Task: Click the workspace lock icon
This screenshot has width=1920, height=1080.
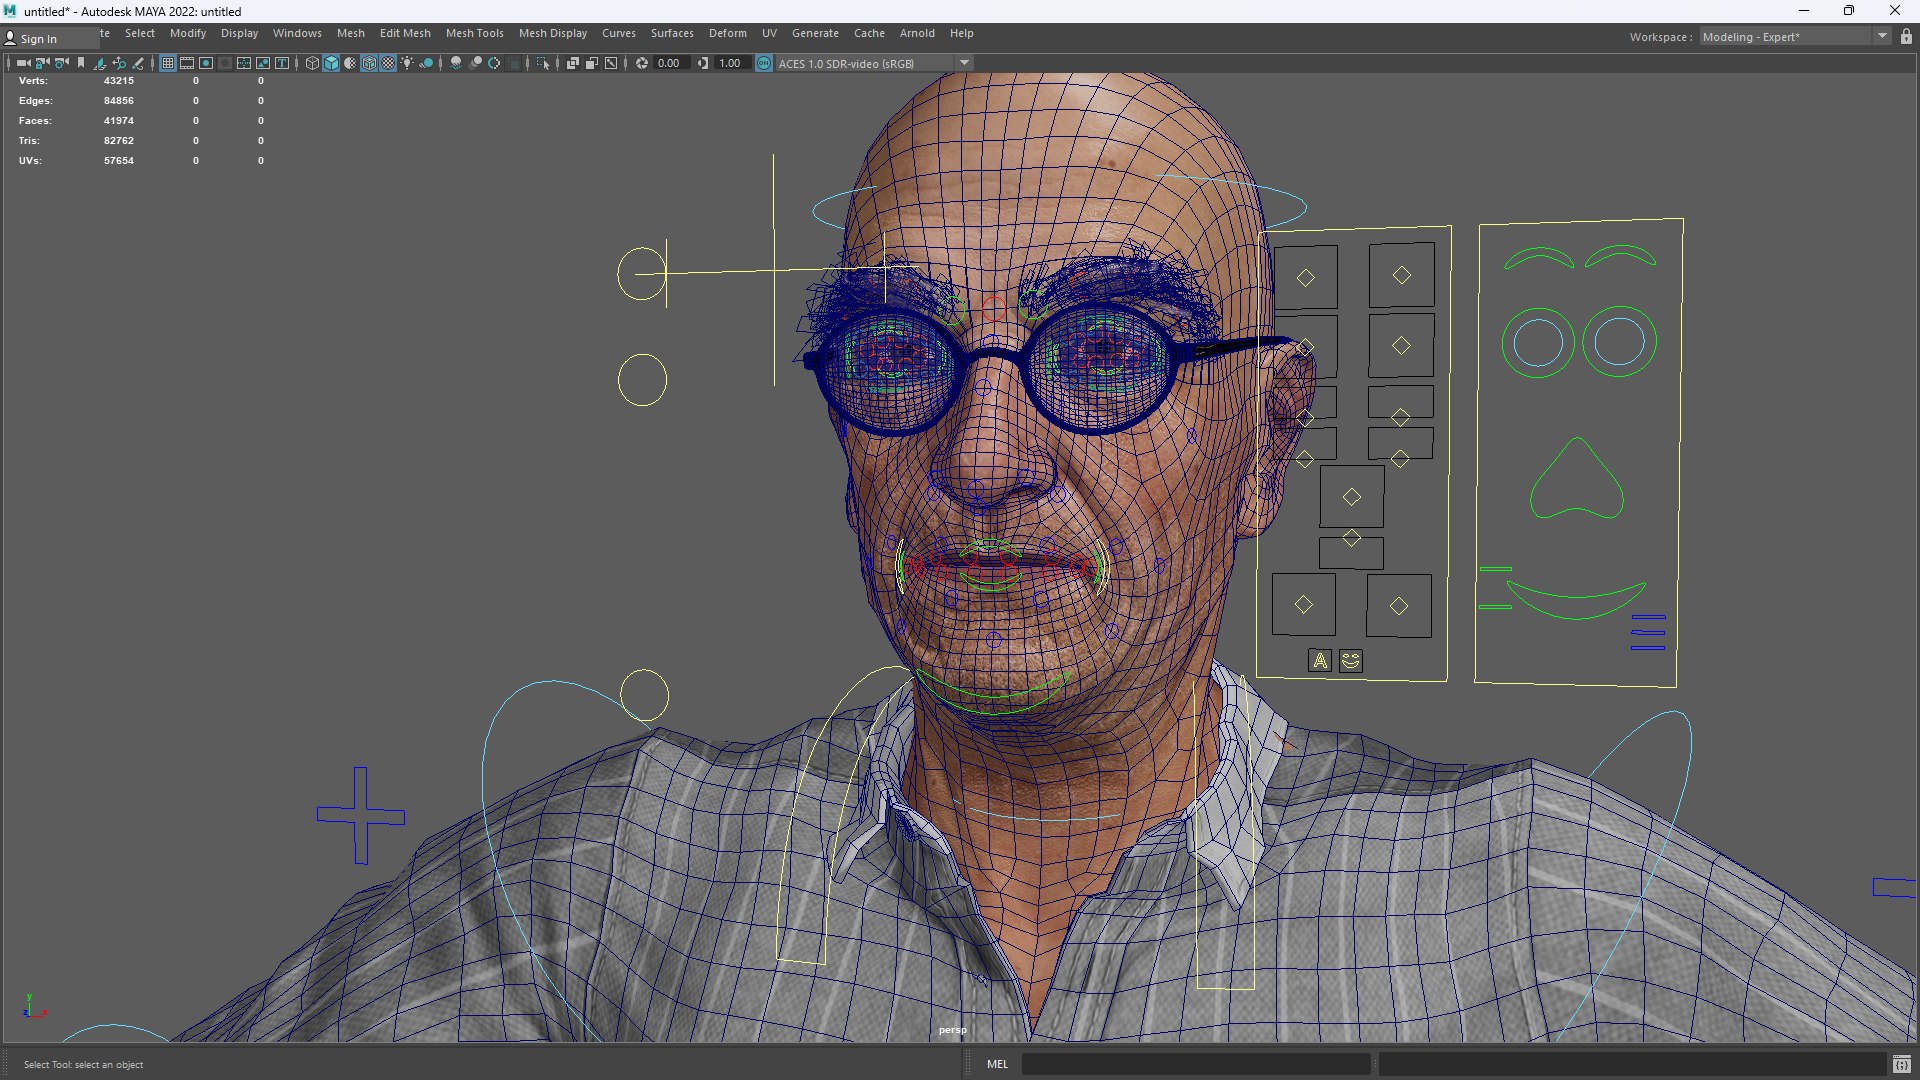Action: [x=1906, y=36]
